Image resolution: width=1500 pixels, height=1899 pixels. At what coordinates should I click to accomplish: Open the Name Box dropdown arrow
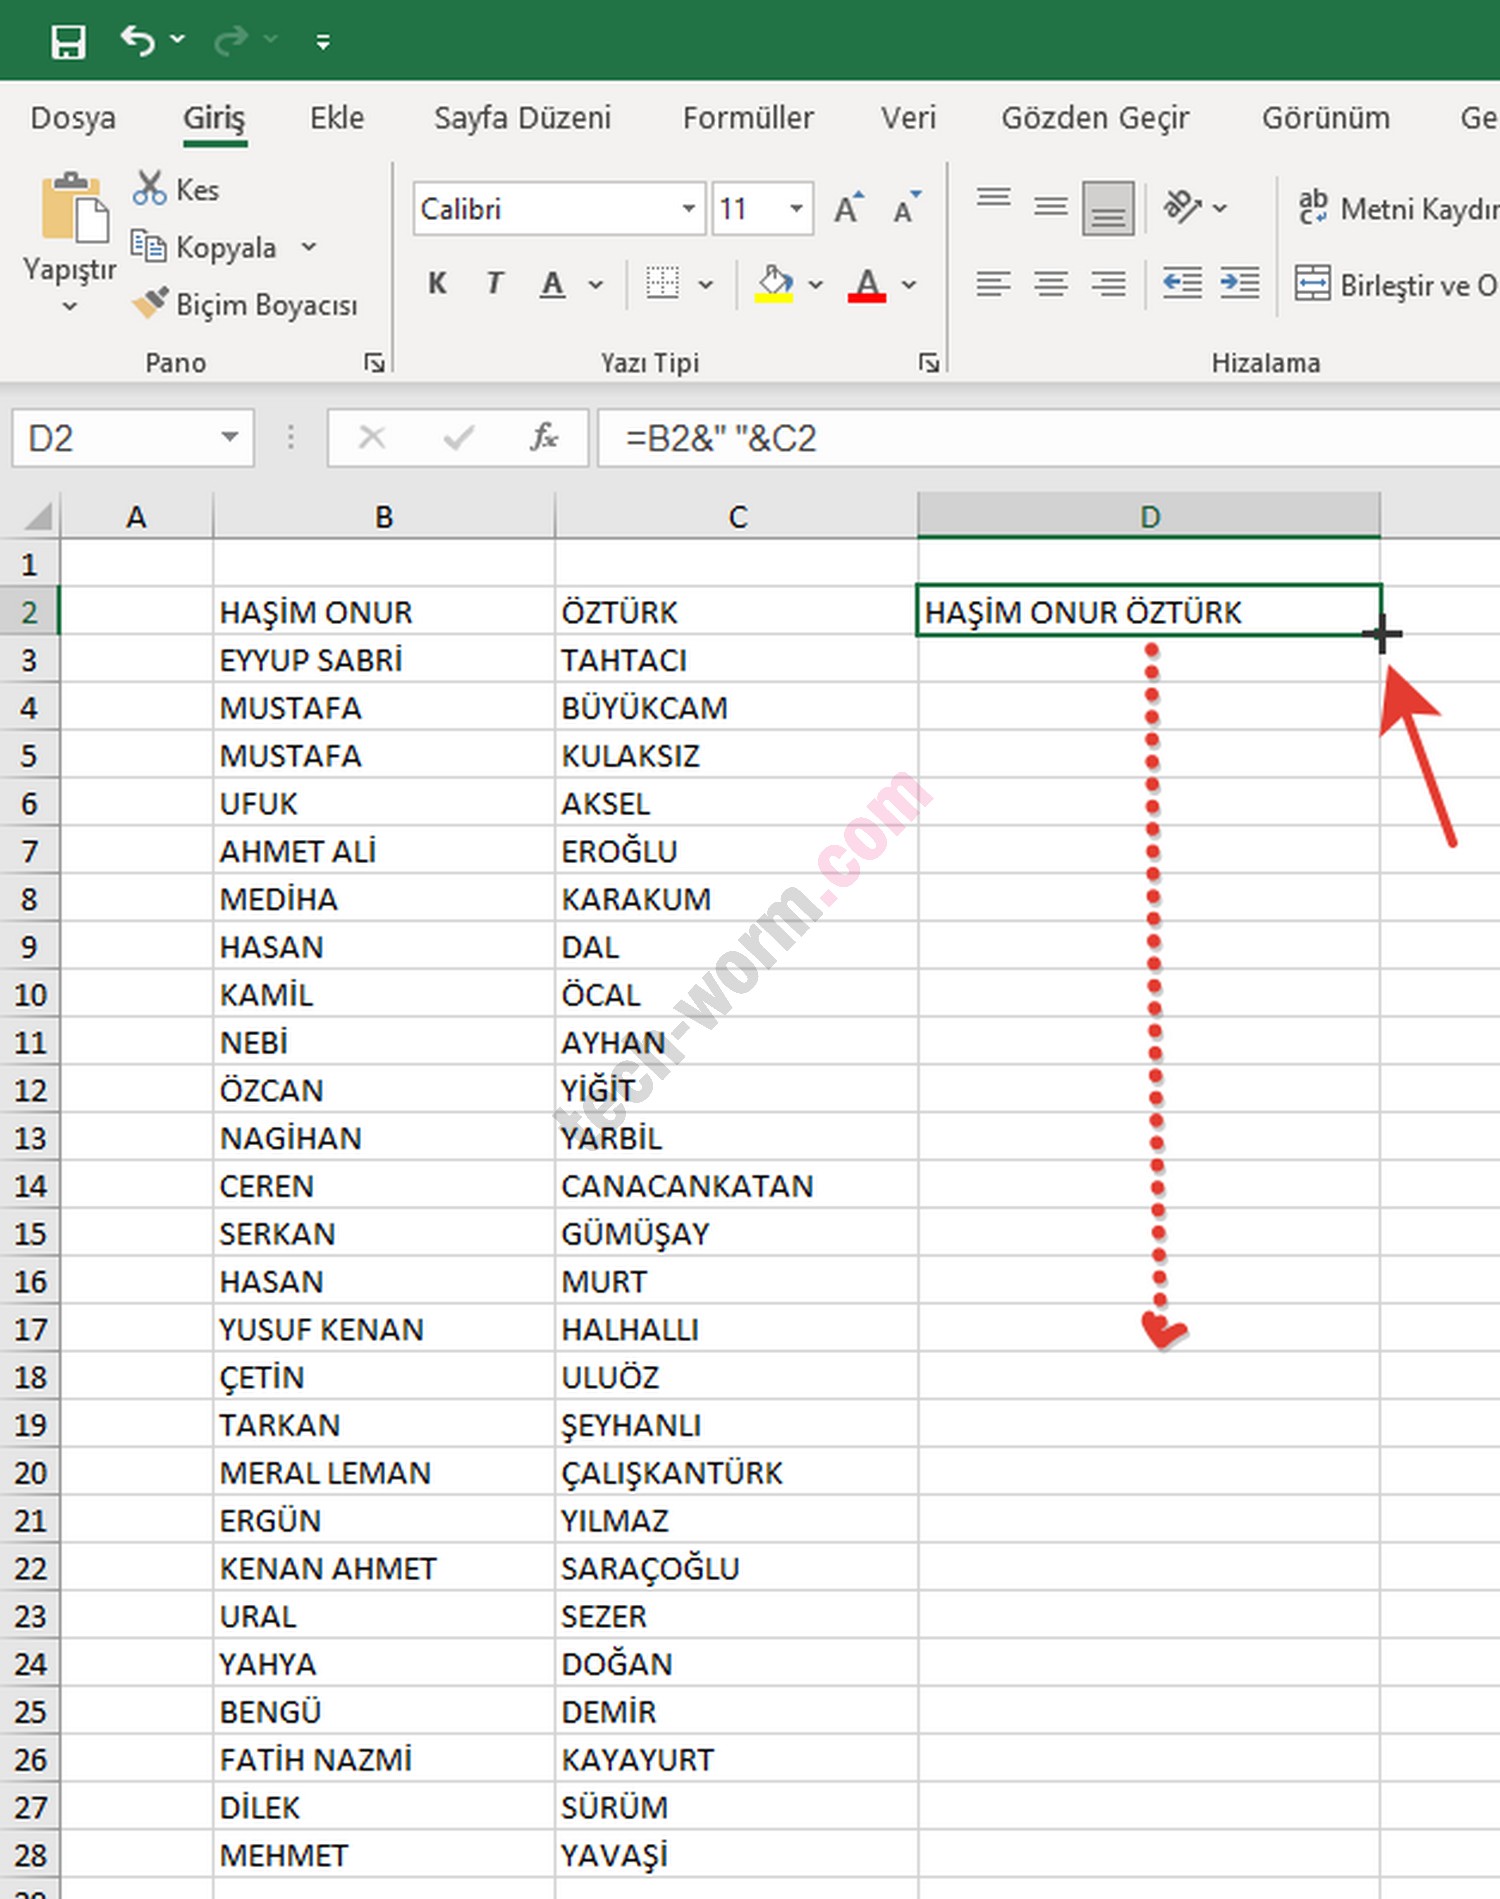[230, 438]
